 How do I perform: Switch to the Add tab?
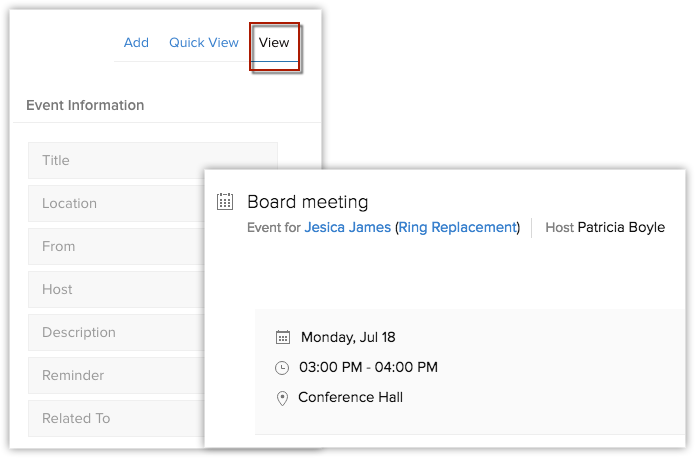[x=136, y=43]
